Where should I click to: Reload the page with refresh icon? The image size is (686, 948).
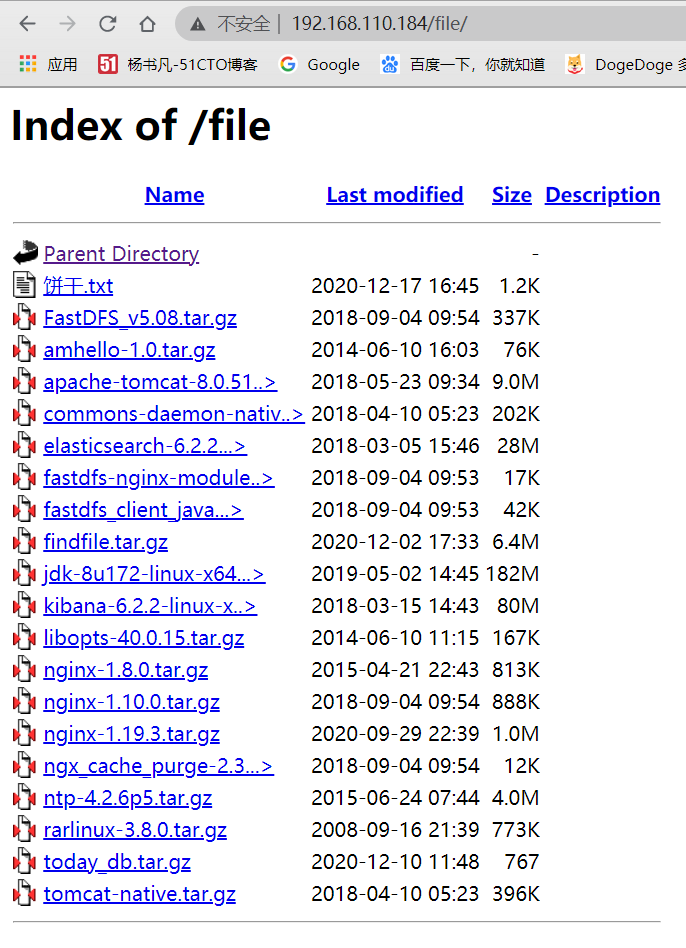[x=108, y=24]
